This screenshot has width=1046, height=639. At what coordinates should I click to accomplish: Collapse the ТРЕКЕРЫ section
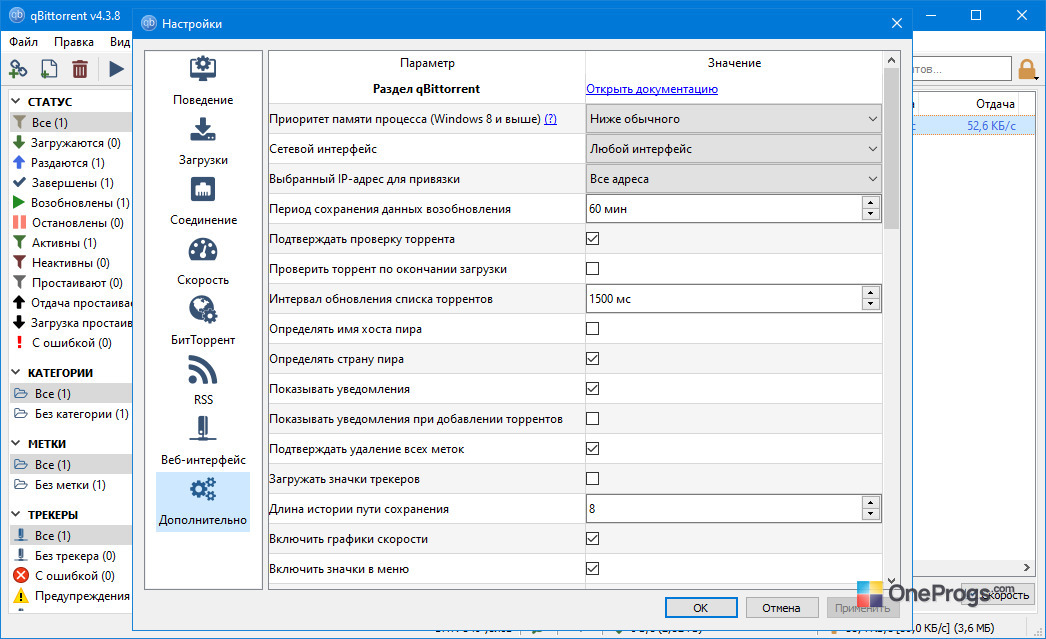point(16,514)
